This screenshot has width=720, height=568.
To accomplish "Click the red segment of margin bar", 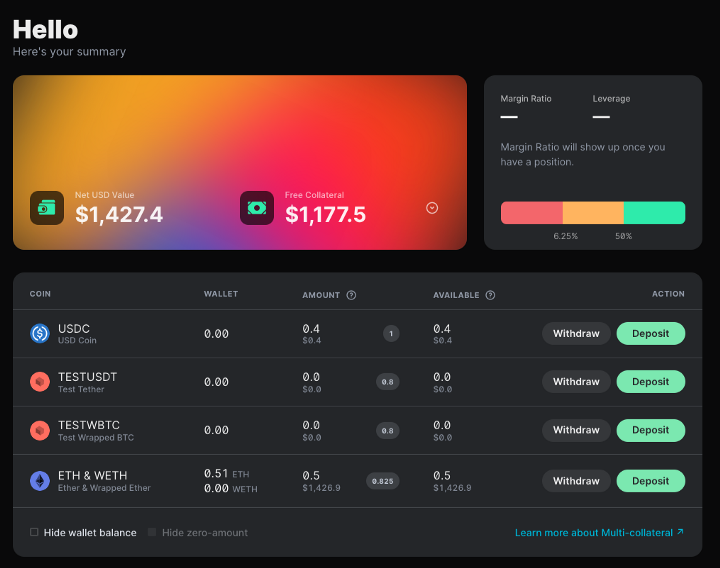I will pos(532,213).
